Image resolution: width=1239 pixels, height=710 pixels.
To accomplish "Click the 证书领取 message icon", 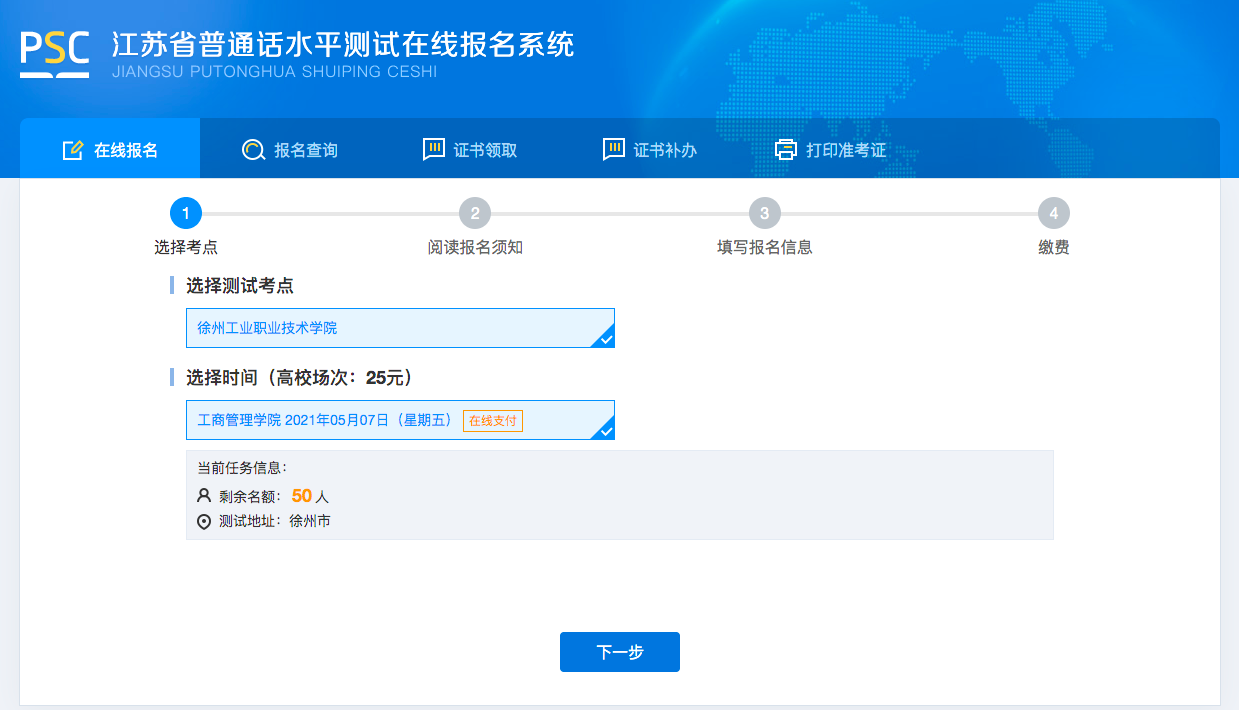I will pyautogui.click(x=433, y=150).
